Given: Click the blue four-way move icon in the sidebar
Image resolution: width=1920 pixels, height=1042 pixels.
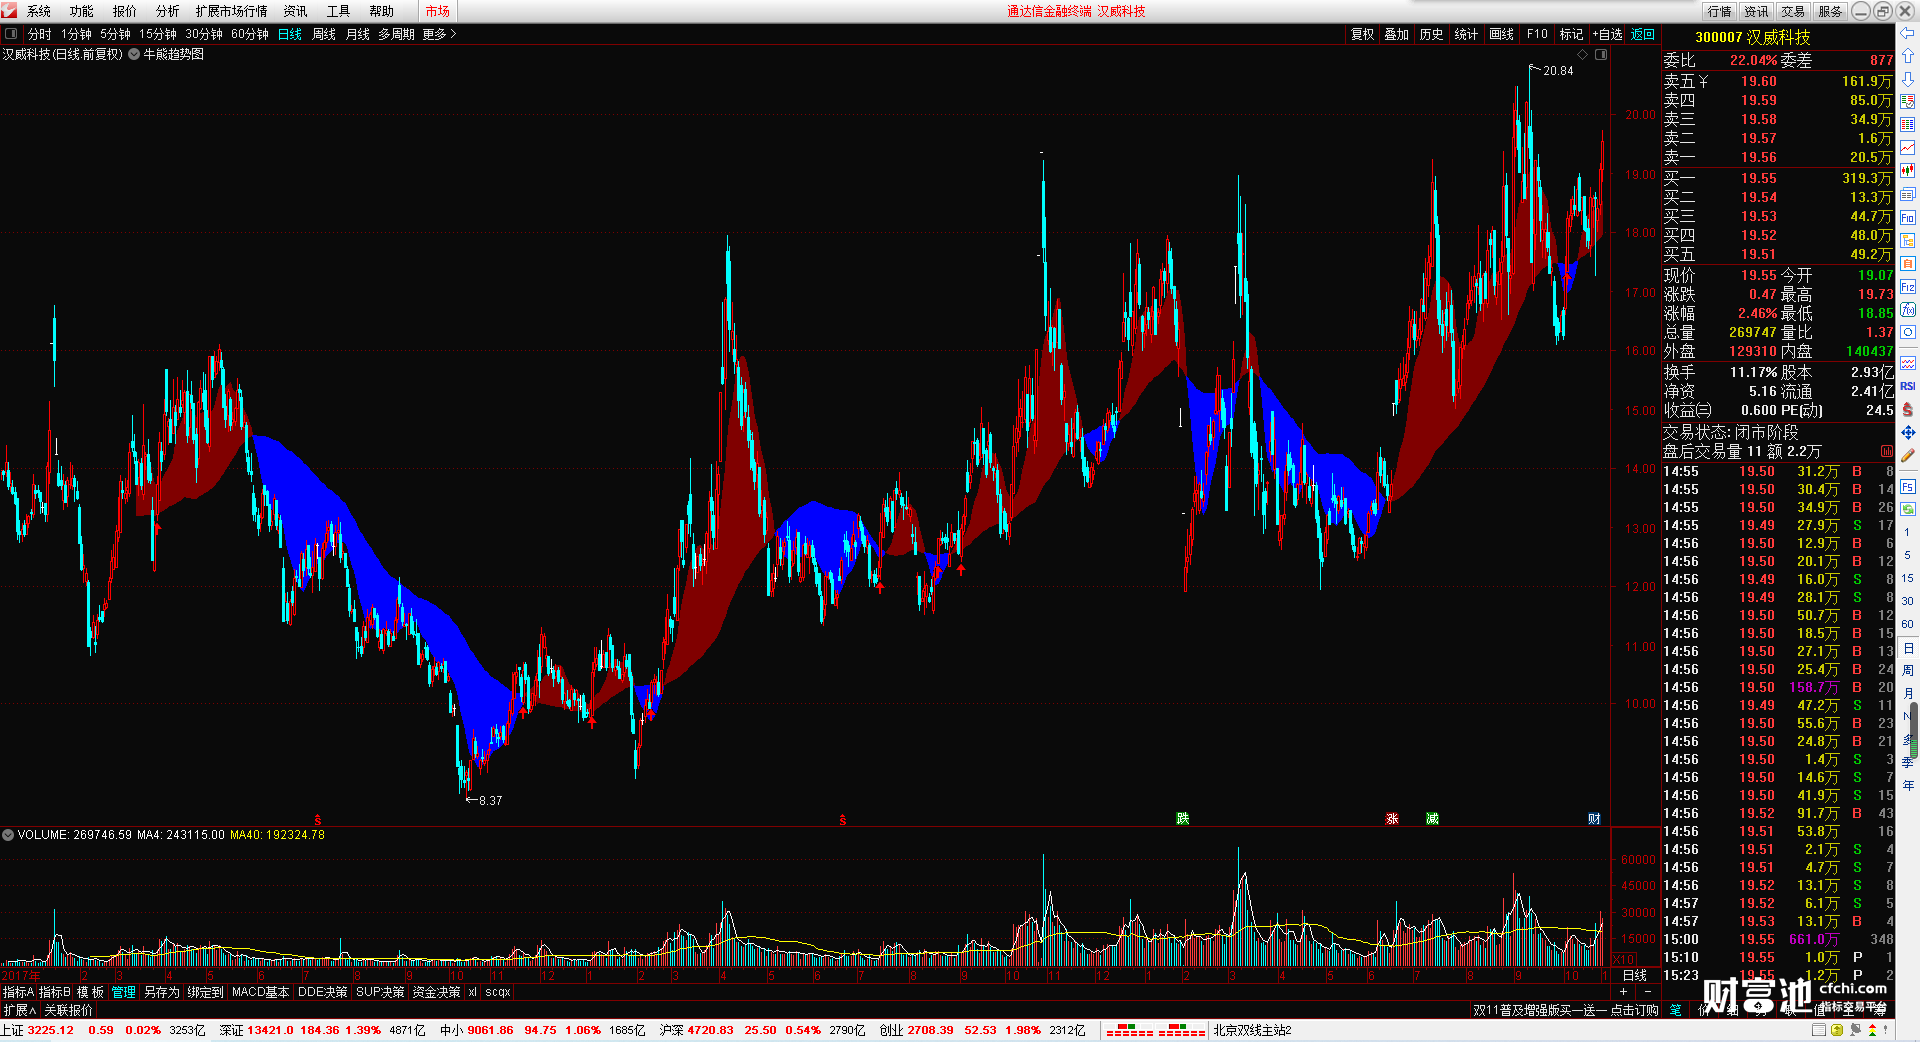Looking at the screenshot, I should pos(1908,432).
